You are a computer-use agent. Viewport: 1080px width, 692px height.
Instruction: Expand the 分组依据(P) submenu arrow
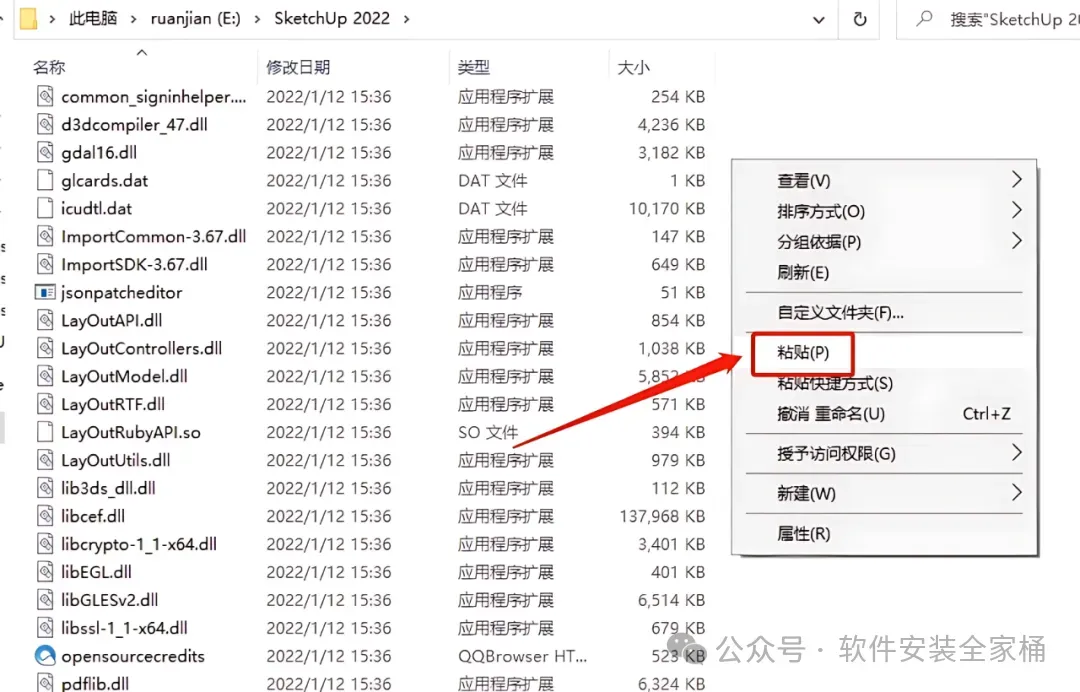point(1017,240)
